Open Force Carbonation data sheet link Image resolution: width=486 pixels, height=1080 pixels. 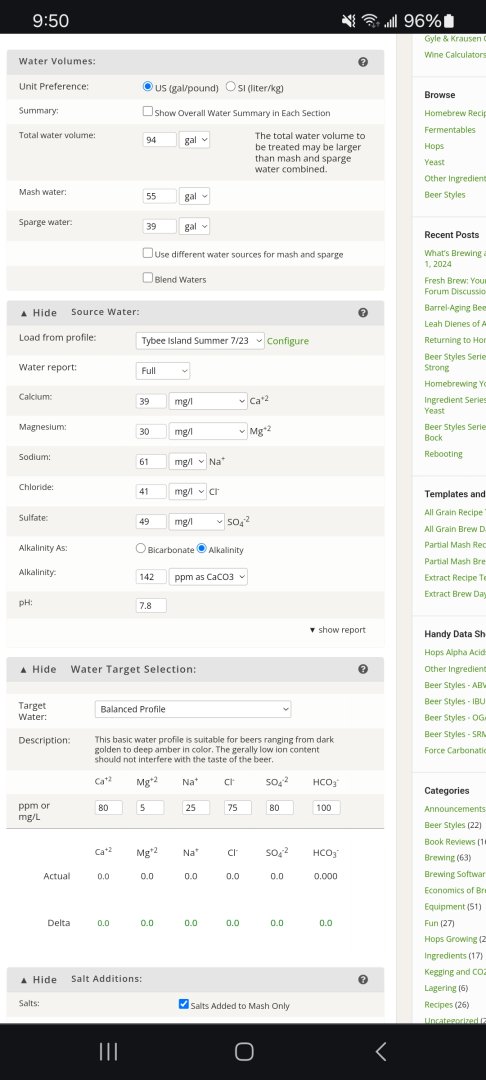click(455, 750)
